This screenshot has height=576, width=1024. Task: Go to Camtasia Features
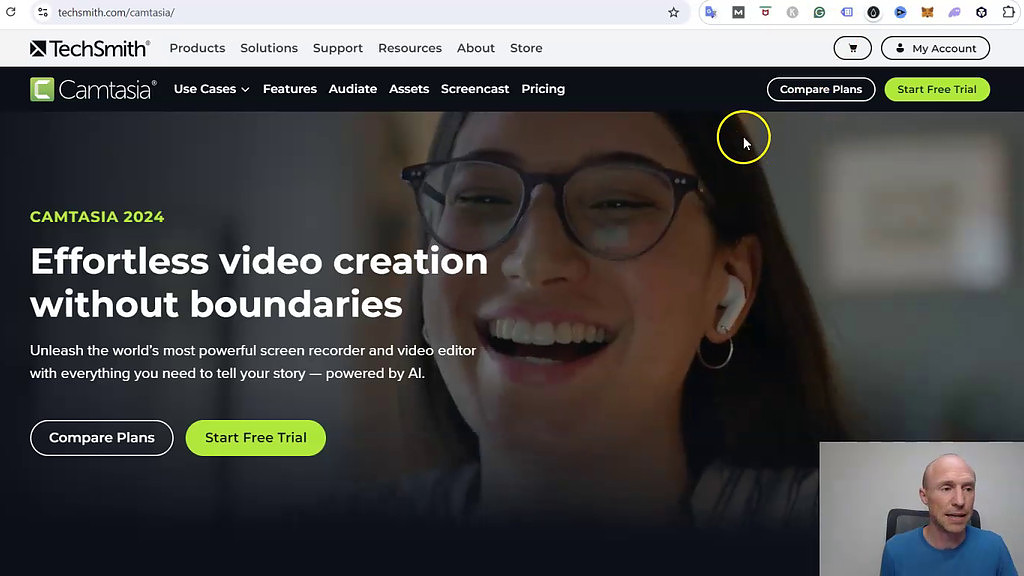click(290, 89)
